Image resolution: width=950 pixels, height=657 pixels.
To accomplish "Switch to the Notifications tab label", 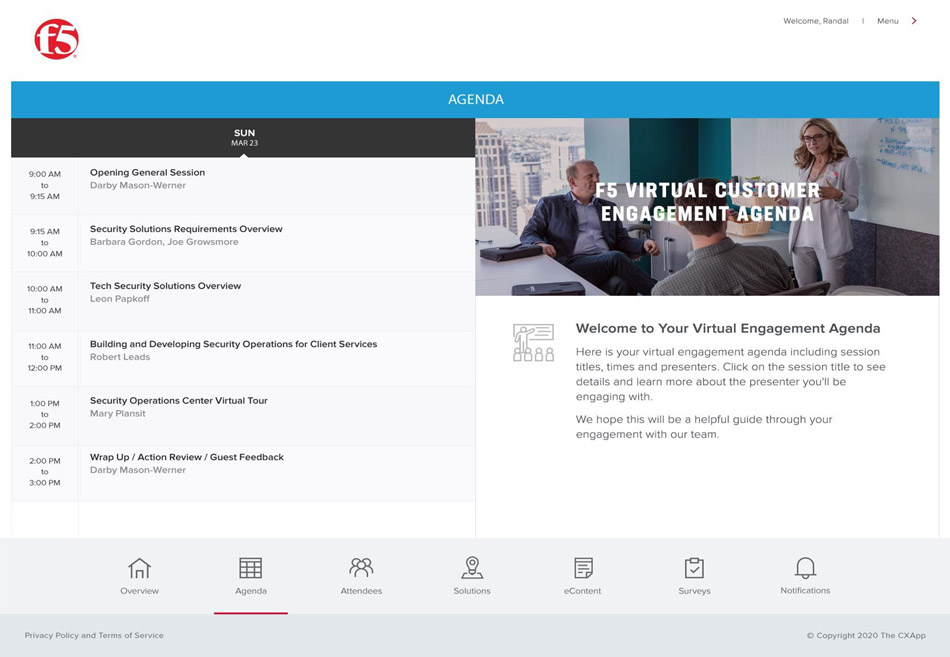I will [805, 590].
